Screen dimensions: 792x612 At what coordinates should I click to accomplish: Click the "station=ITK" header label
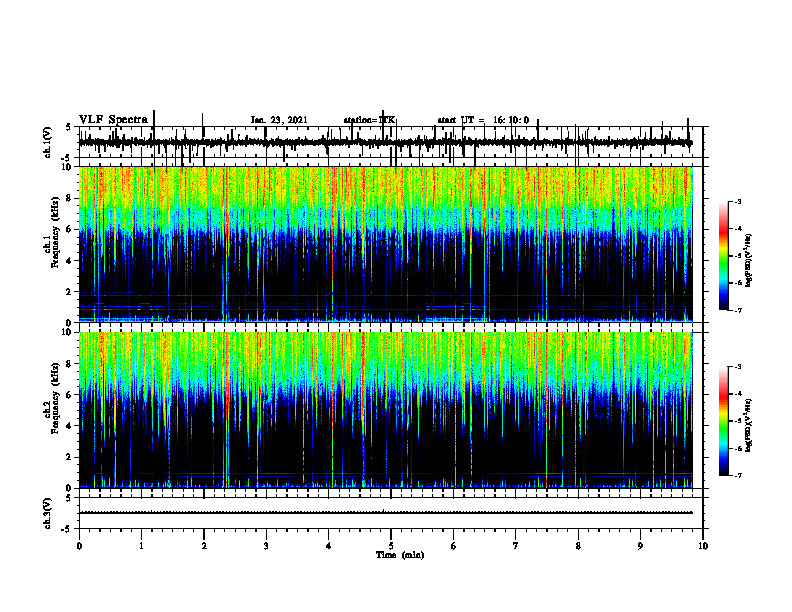[369, 120]
